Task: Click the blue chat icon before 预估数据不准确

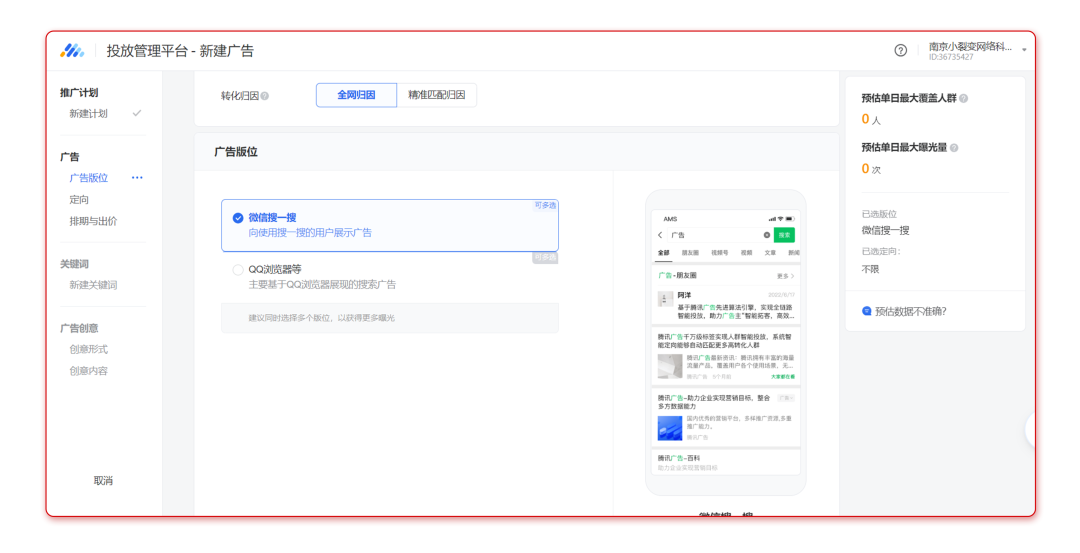Action: tap(866, 311)
